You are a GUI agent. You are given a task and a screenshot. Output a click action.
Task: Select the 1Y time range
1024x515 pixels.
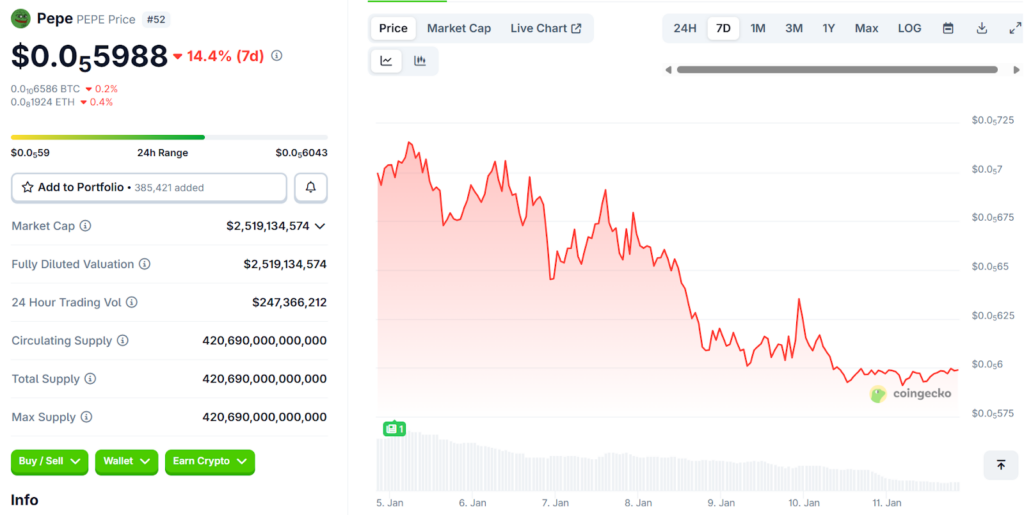click(828, 28)
